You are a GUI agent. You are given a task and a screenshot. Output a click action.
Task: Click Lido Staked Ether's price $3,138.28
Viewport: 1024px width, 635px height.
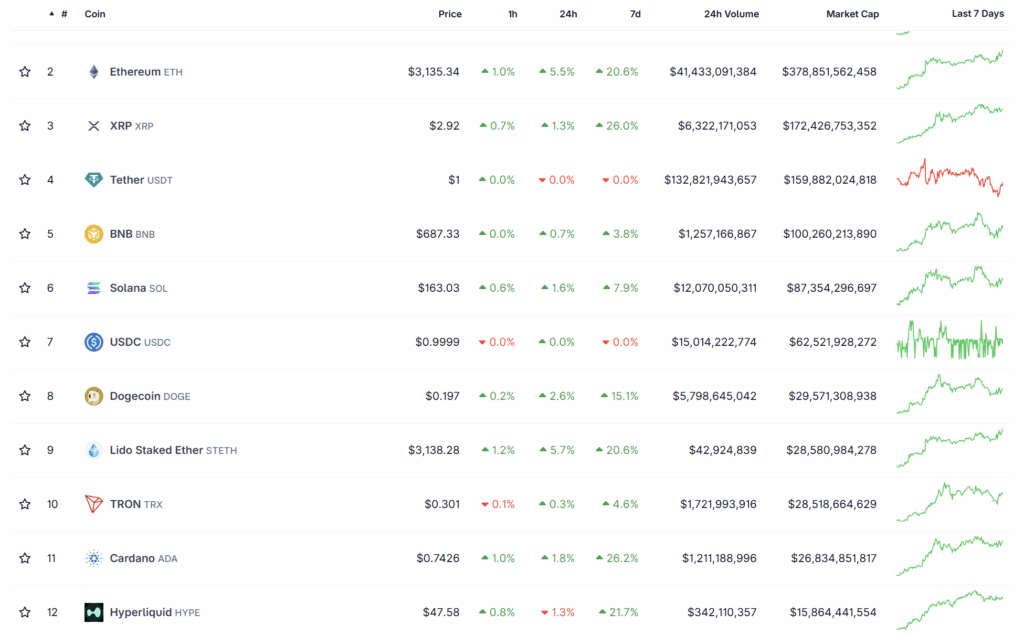pos(433,450)
